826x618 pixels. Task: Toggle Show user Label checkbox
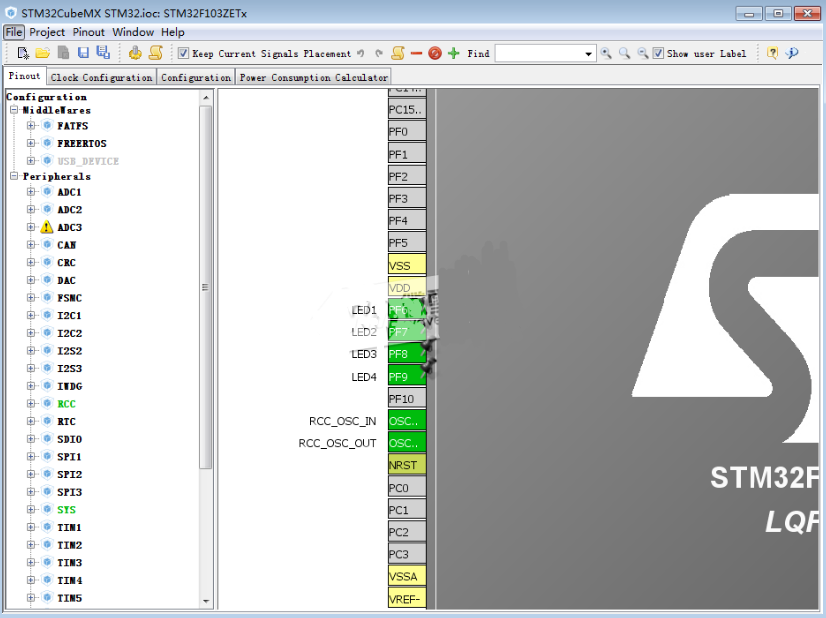[x=658, y=53]
